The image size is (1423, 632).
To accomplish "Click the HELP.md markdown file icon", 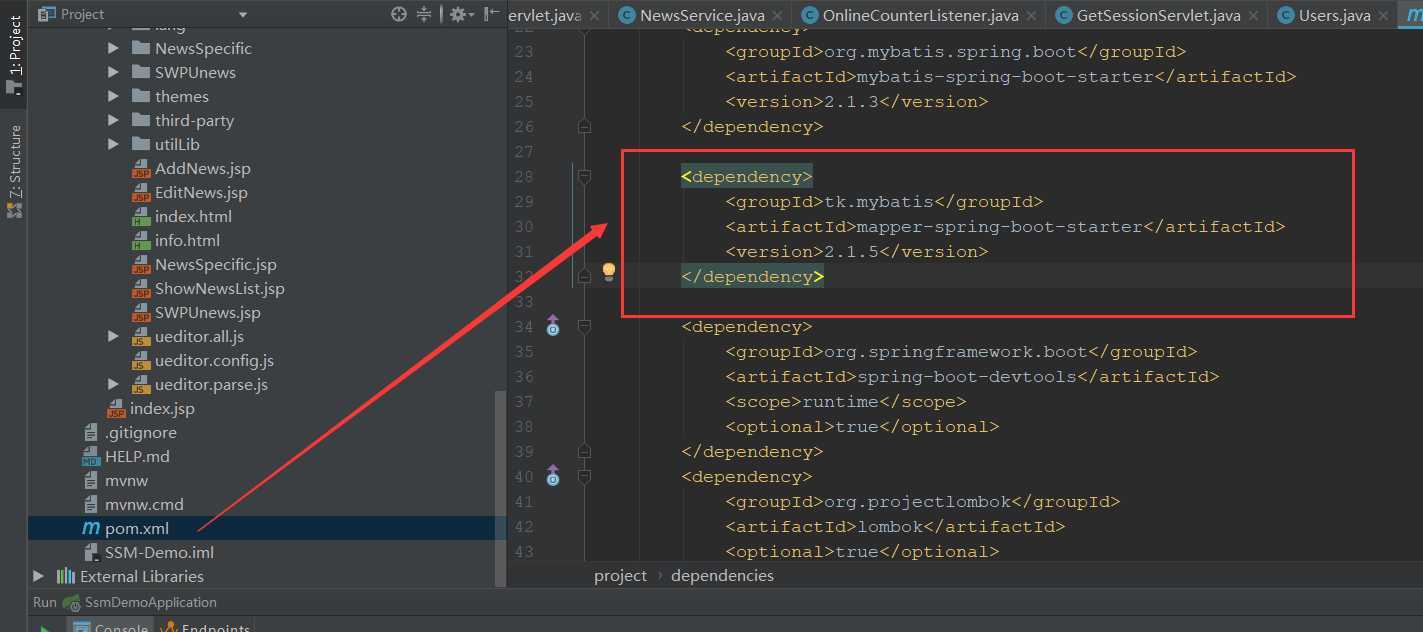I will click(x=90, y=457).
